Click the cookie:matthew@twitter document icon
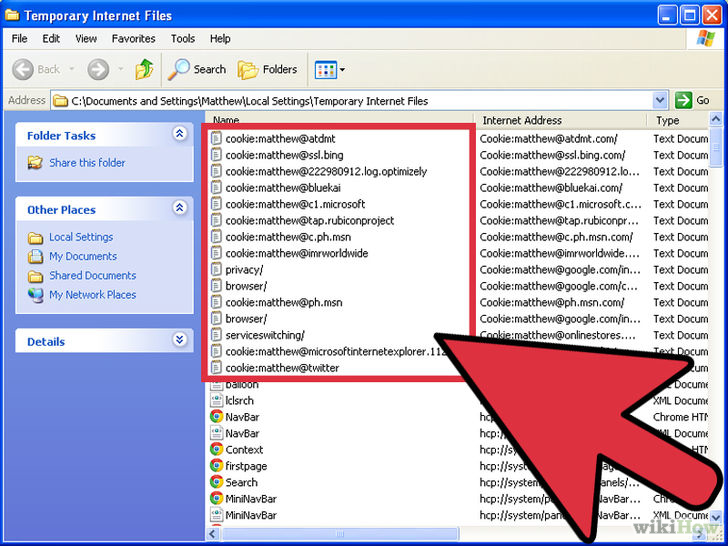 tap(216, 368)
